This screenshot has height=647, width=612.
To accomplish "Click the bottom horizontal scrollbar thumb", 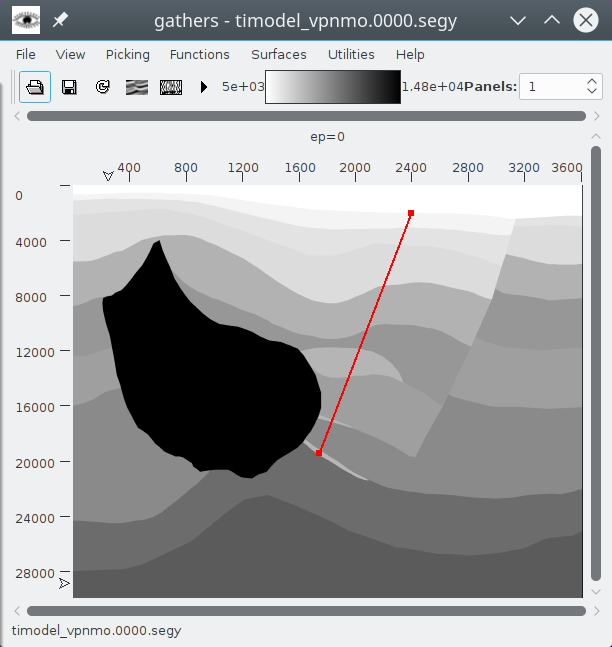I will coord(306,611).
